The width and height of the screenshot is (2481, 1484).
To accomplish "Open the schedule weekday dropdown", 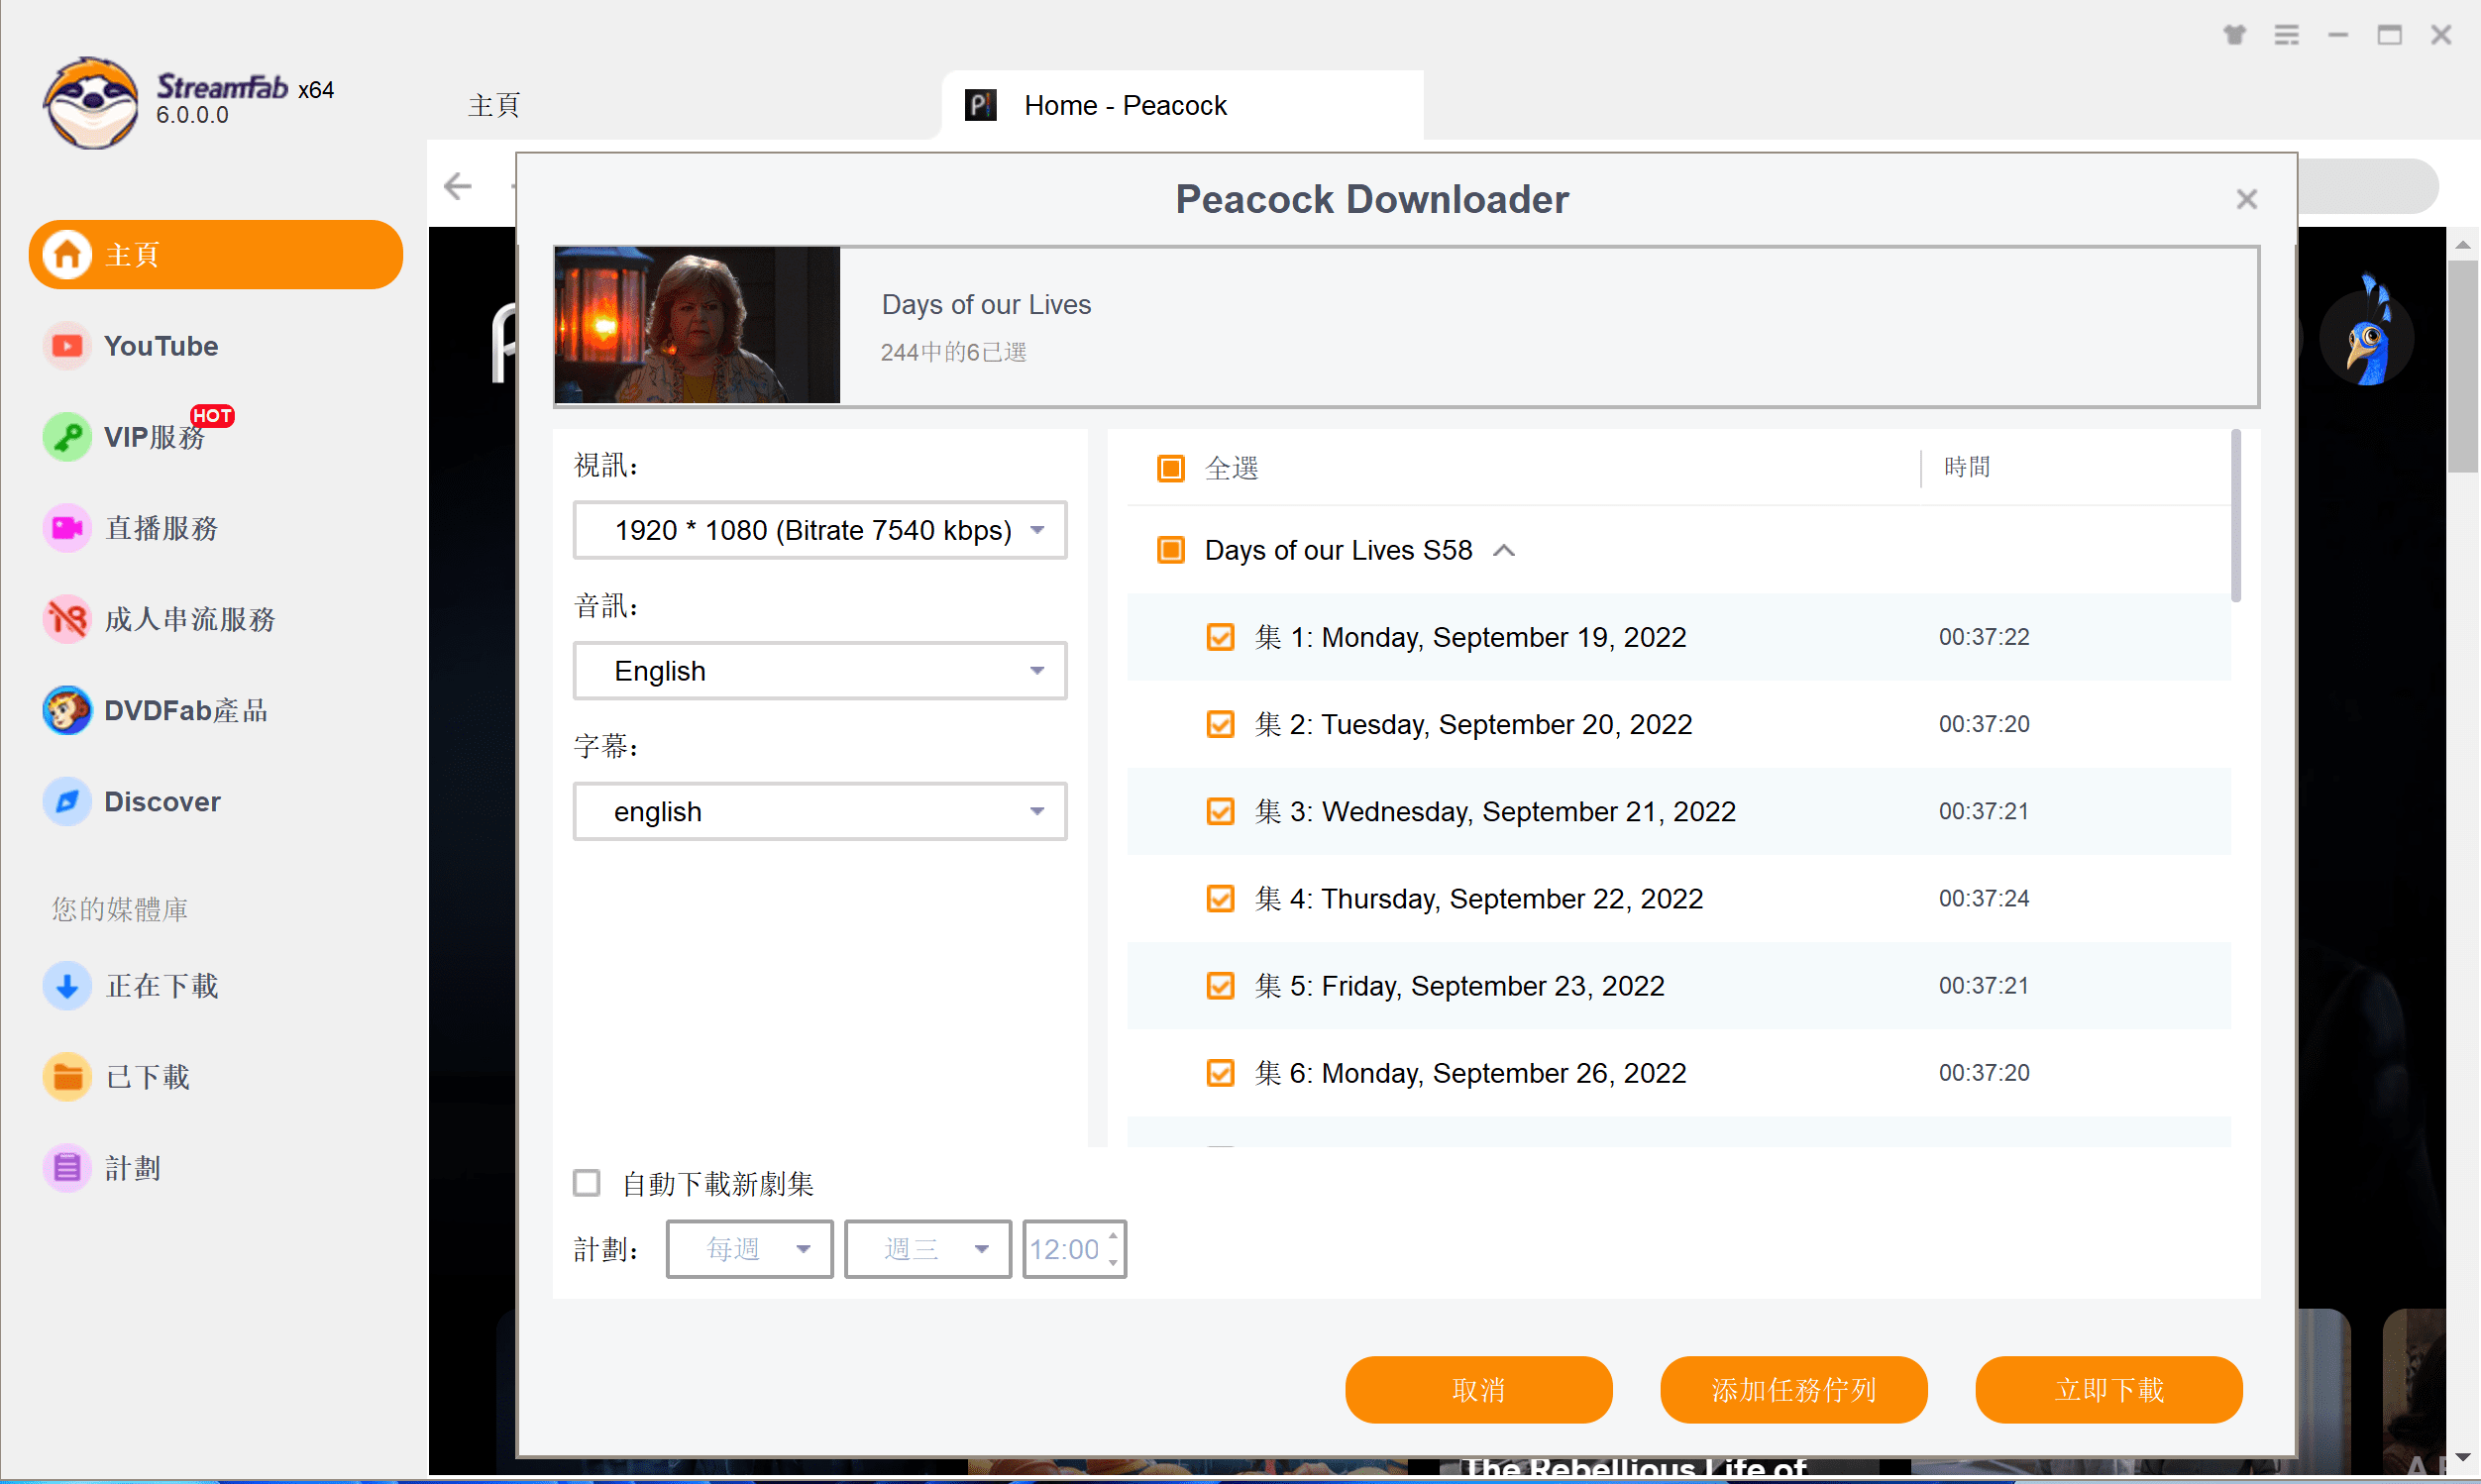I will (928, 1249).
